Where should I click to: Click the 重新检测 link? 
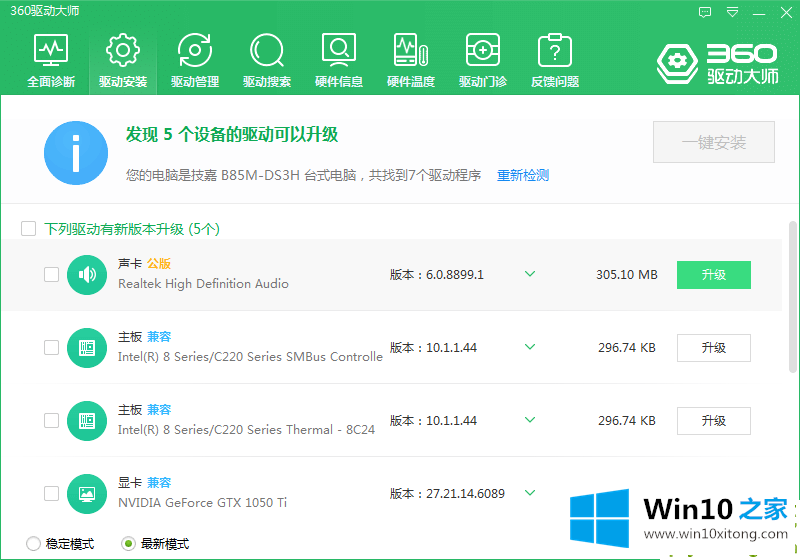pyautogui.click(x=523, y=175)
